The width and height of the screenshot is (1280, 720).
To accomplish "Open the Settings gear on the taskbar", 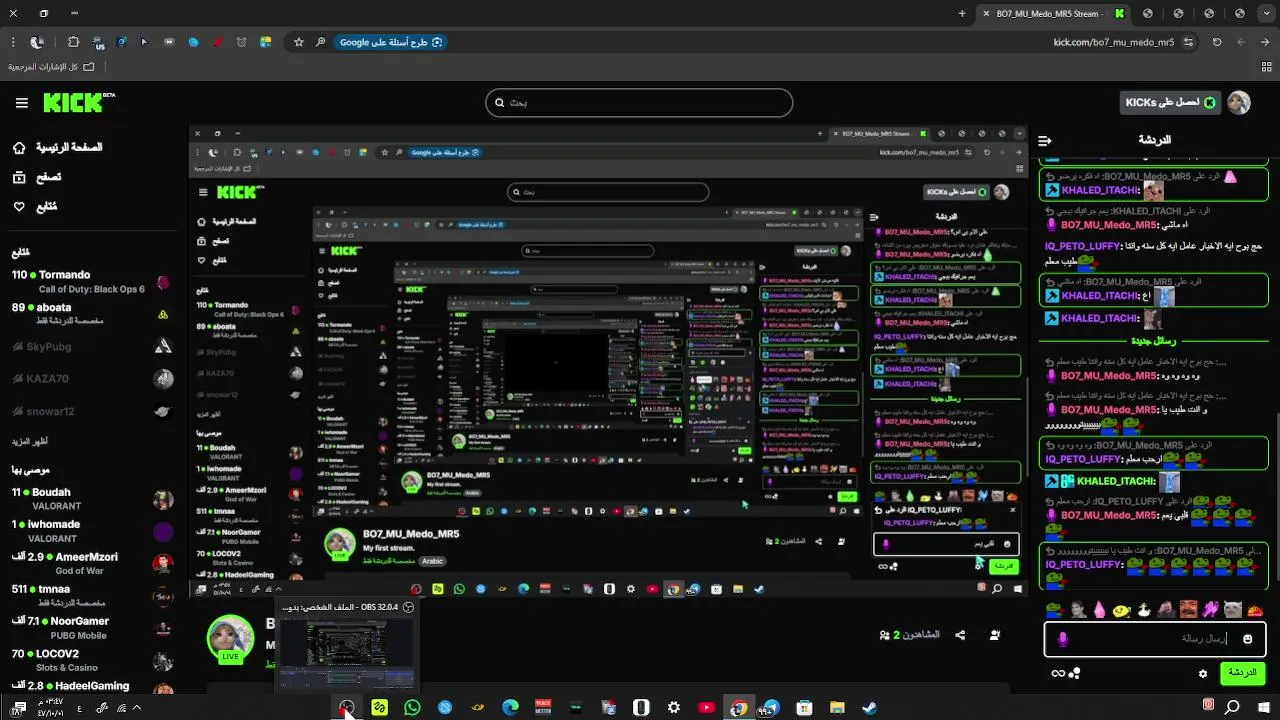I will 674,708.
